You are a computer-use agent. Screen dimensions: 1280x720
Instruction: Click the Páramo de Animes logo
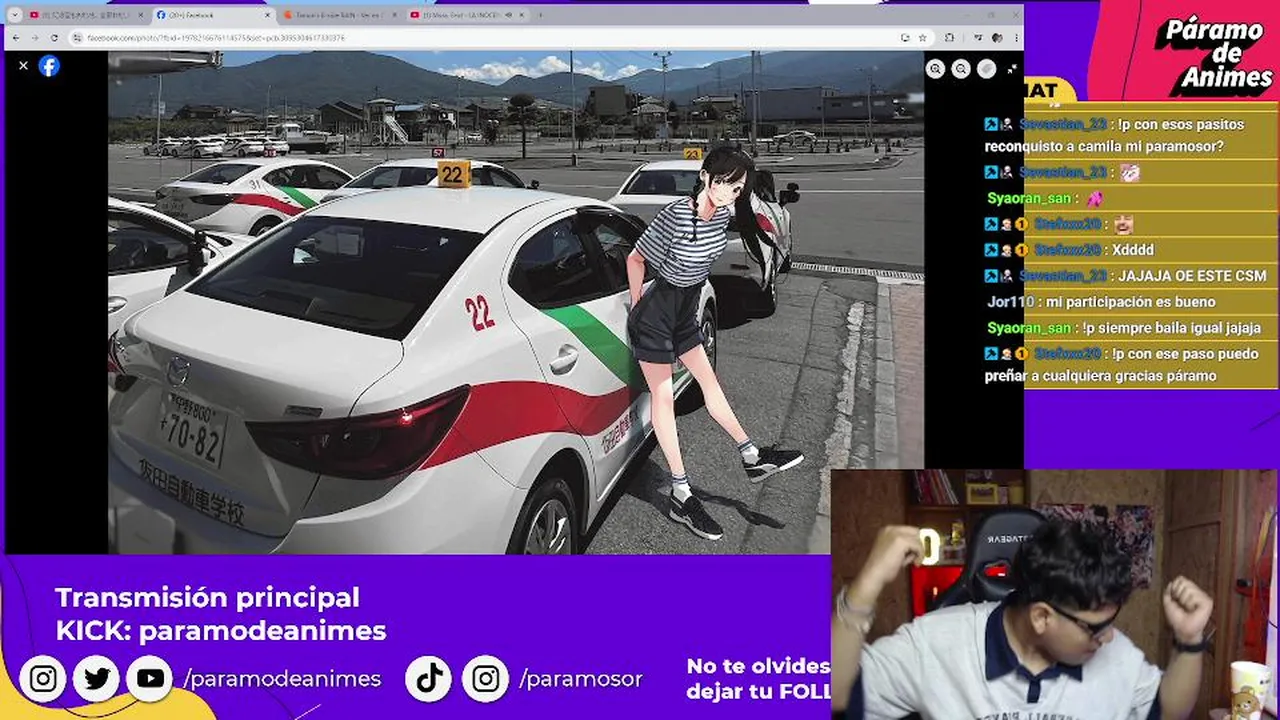(1215, 57)
